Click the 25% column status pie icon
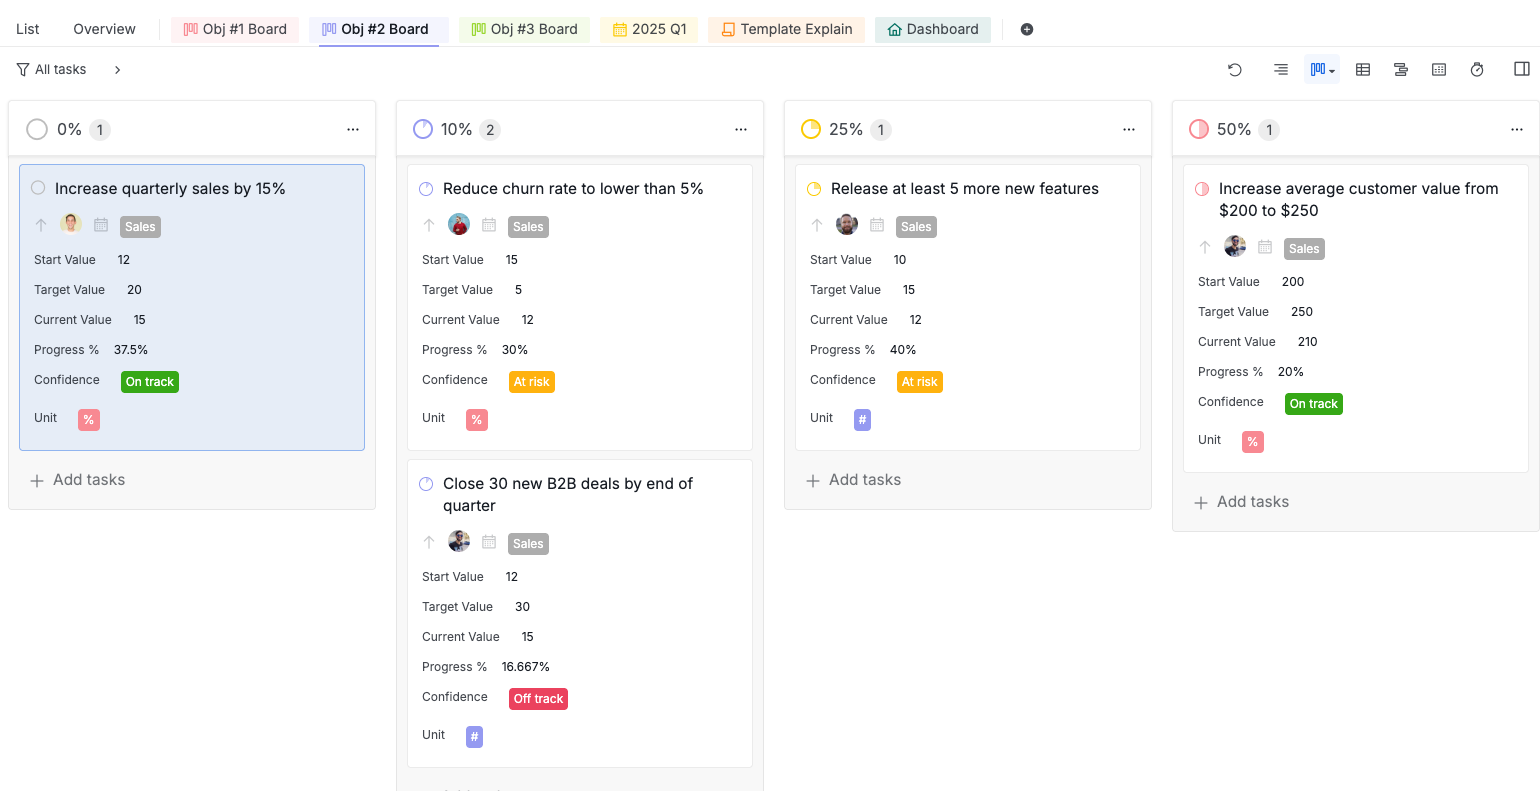This screenshot has height=791, width=1540. pyautogui.click(x=811, y=129)
